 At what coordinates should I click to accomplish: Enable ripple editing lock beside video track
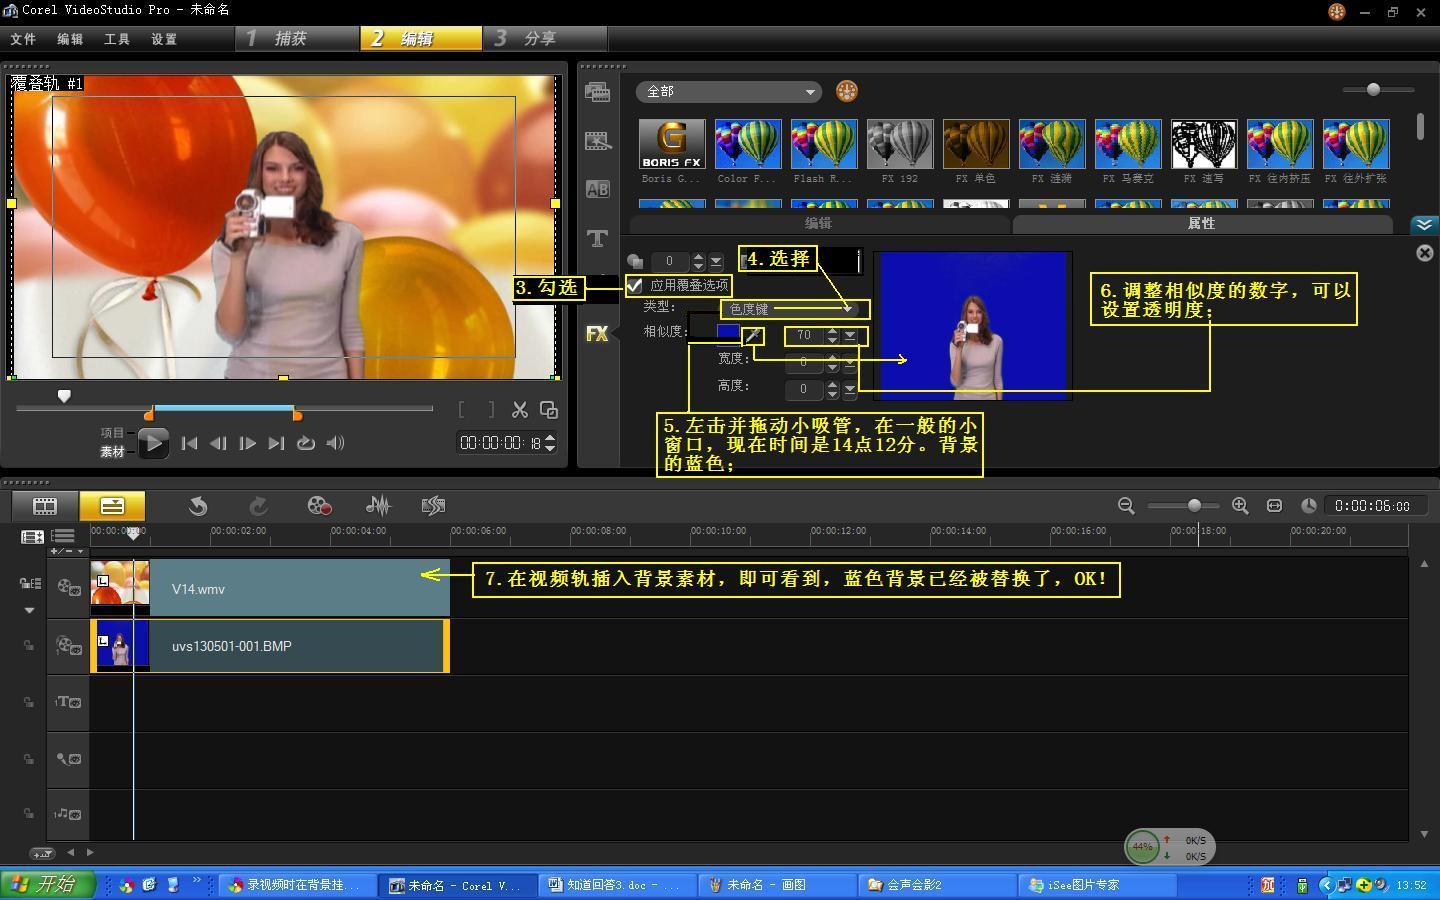click(x=30, y=583)
